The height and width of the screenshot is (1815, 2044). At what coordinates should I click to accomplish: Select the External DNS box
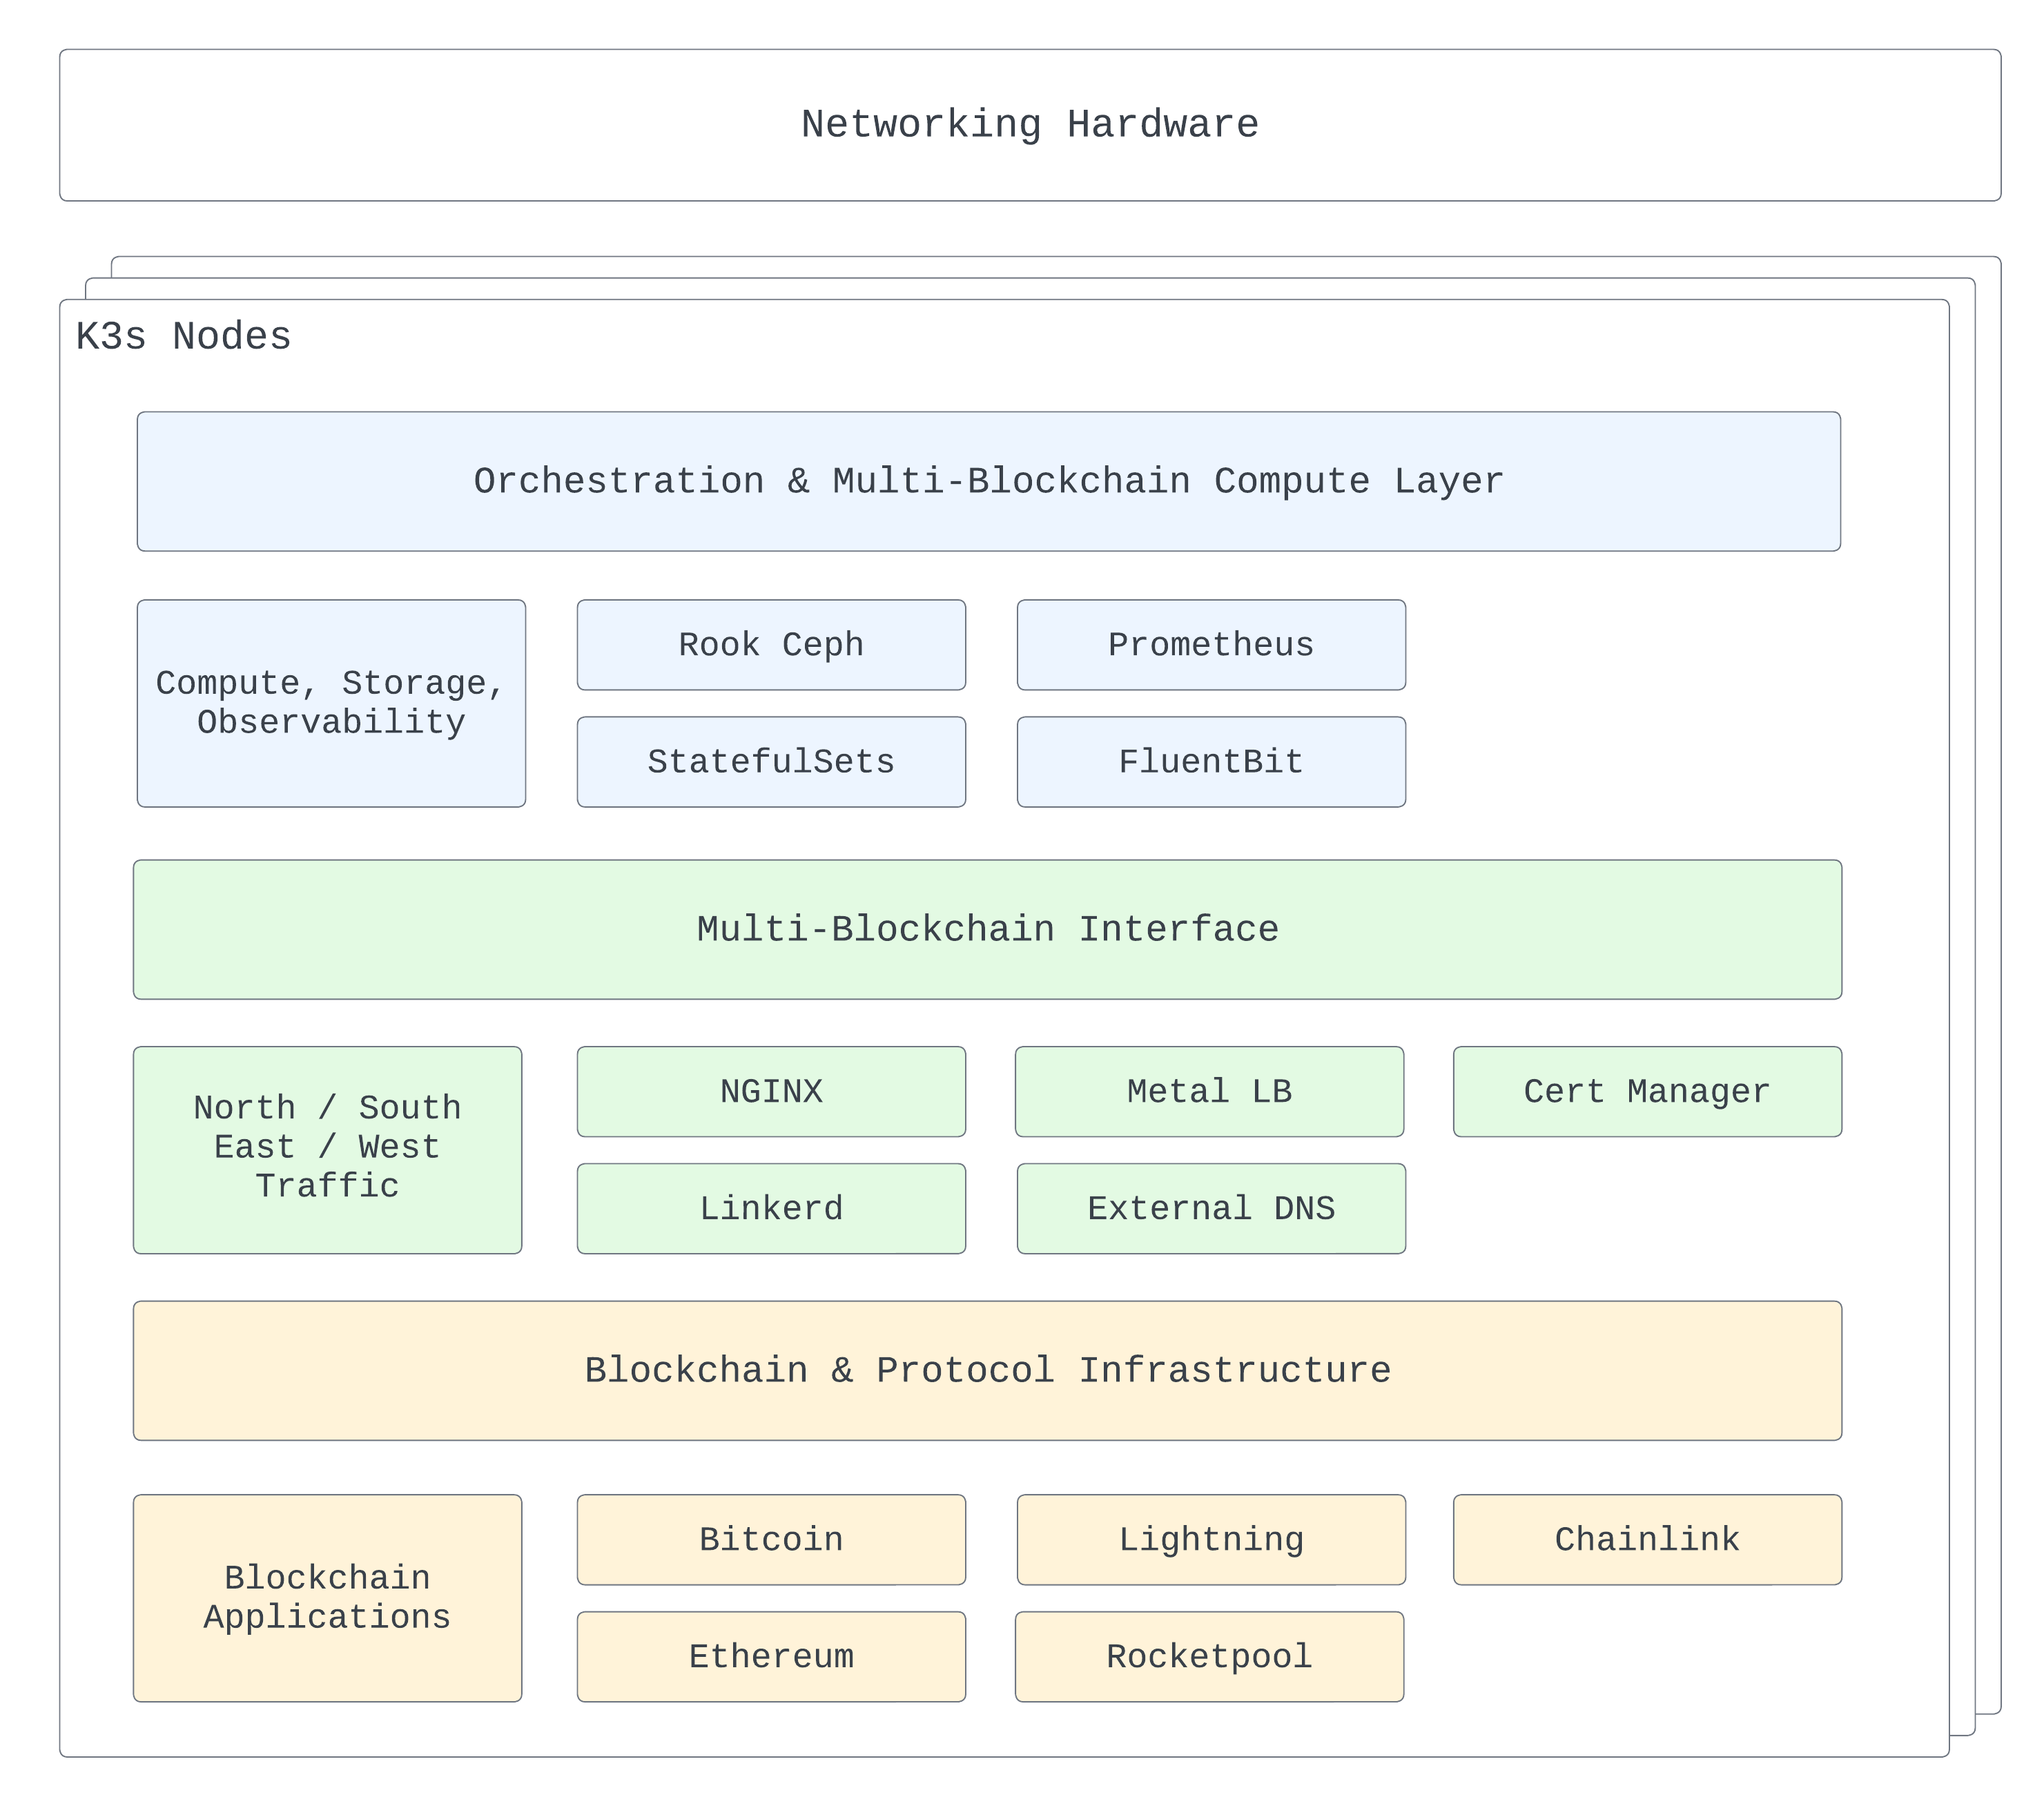click(x=1211, y=1208)
